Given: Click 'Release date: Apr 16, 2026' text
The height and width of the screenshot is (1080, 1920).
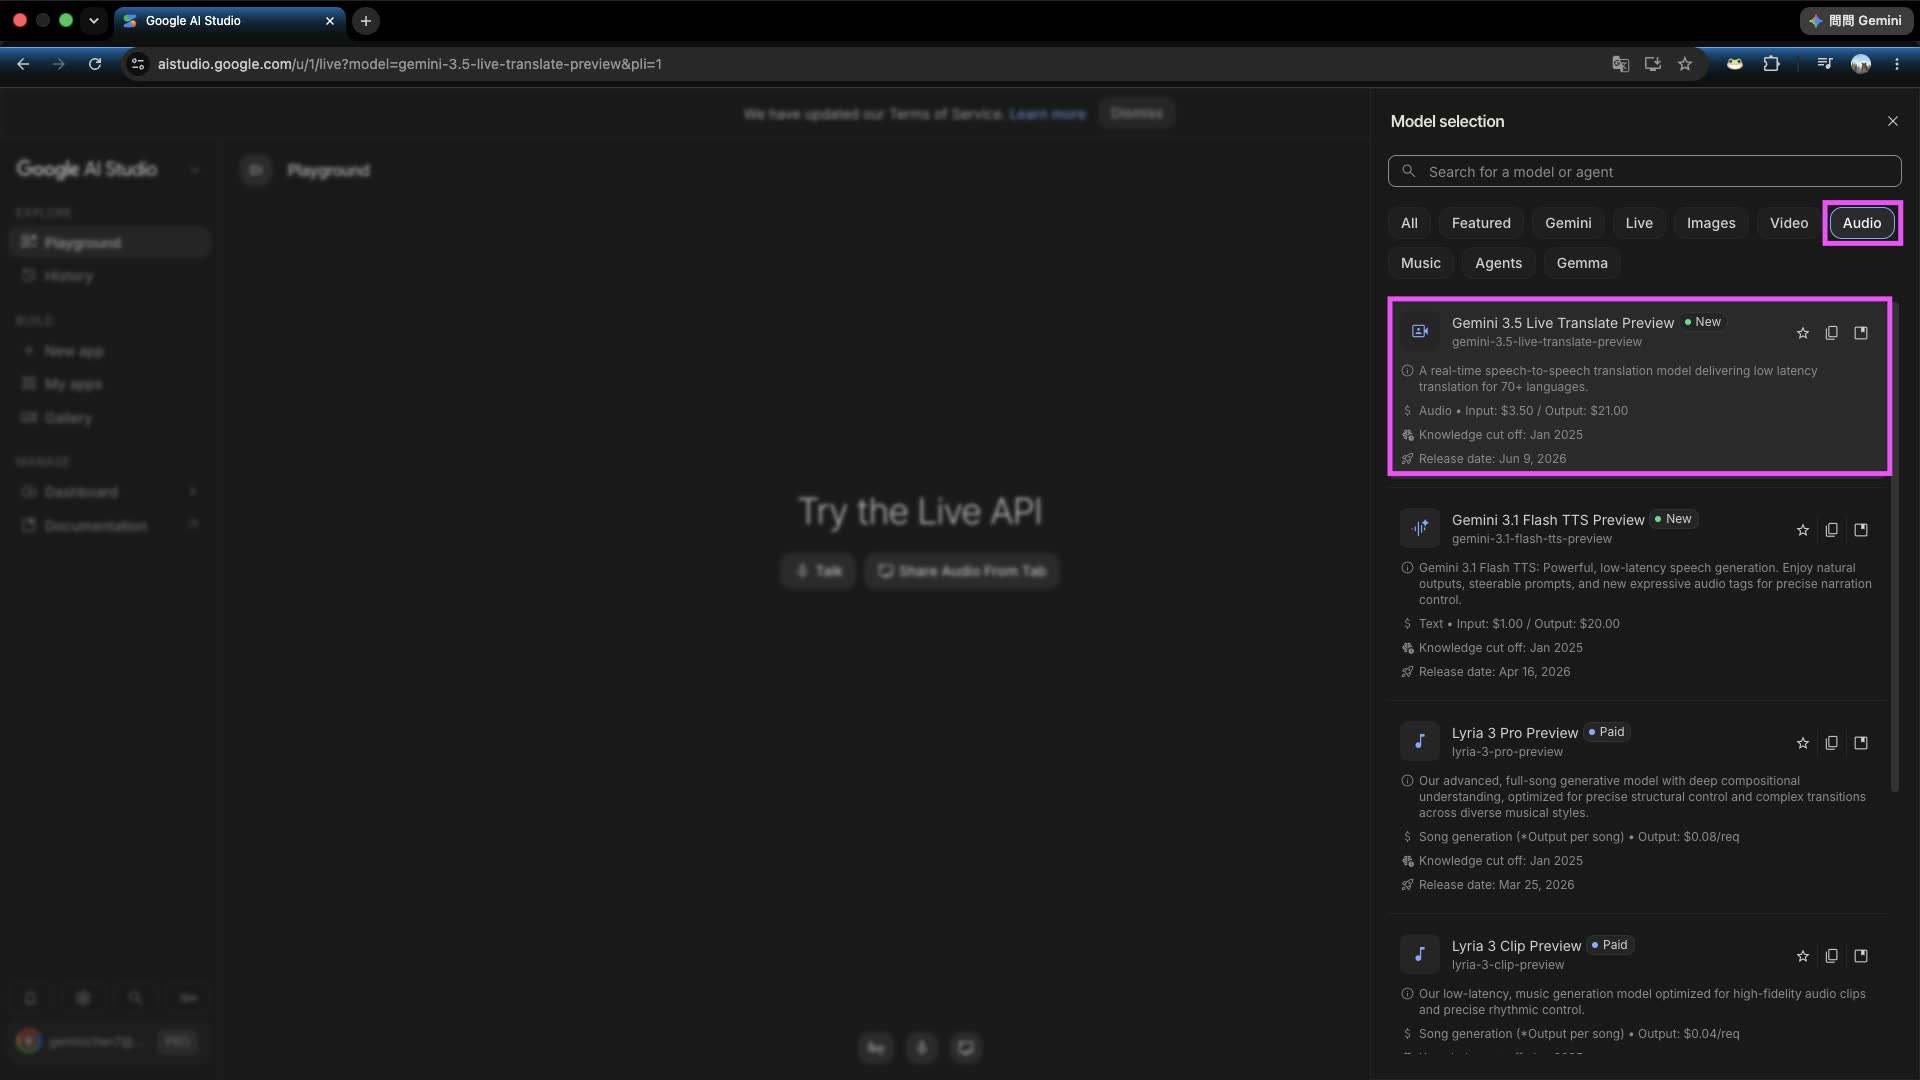Looking at the screenshot, I should tap(1494, 672).
